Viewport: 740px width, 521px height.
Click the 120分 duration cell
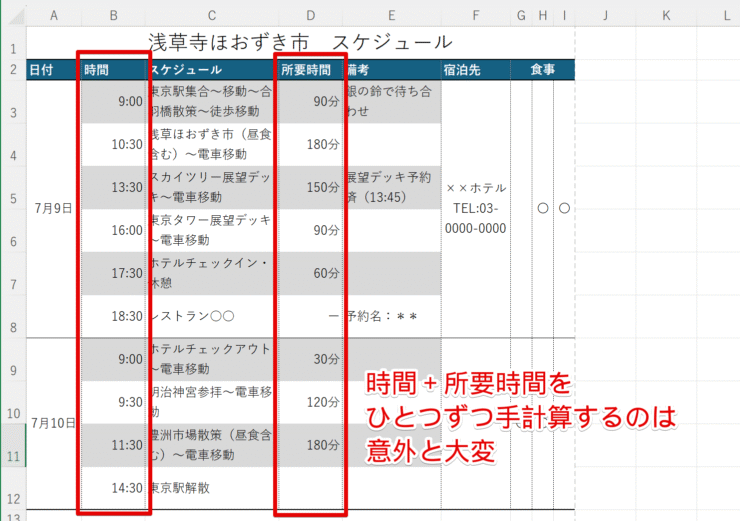pyautogui.click(x=310, y=402)
